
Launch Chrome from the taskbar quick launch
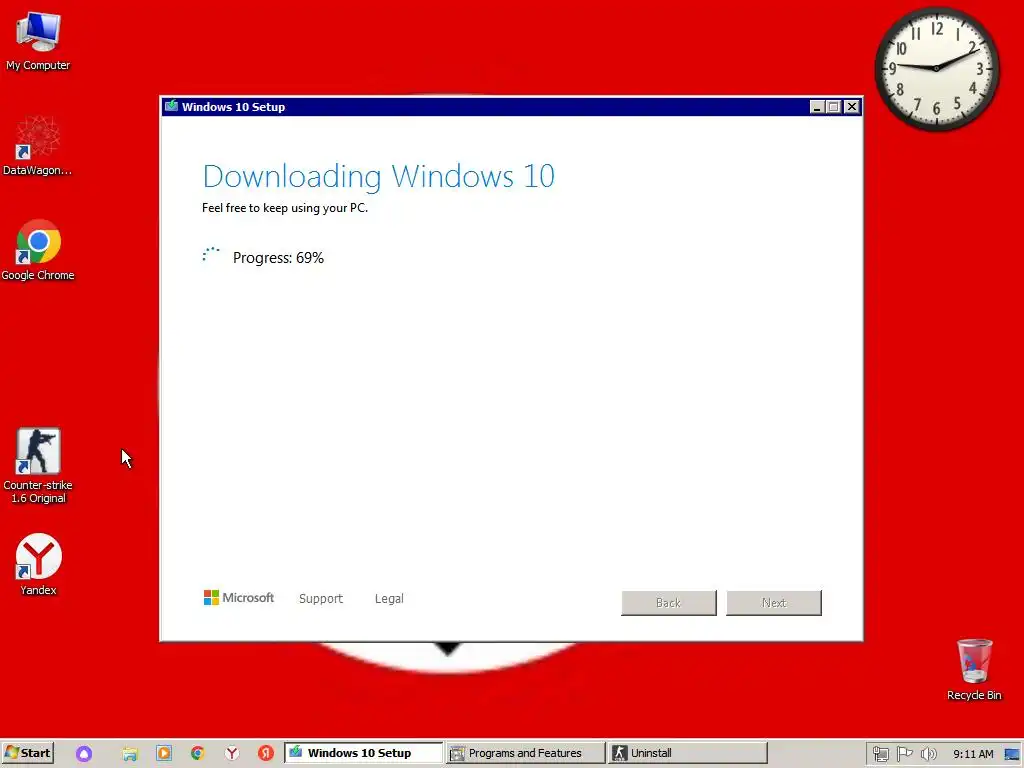[x=197, y=754]
